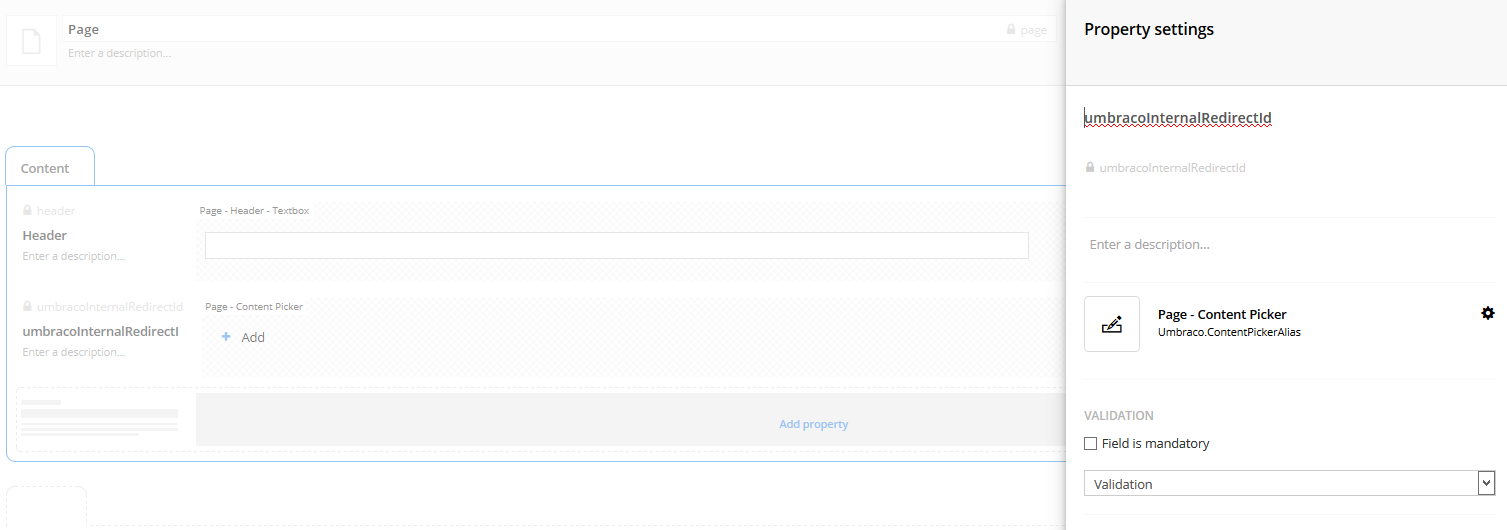This screenshot has height=530, width=1507.
Task: Enable the Field is mandatory checkbox
Action: pos(1091,443)
